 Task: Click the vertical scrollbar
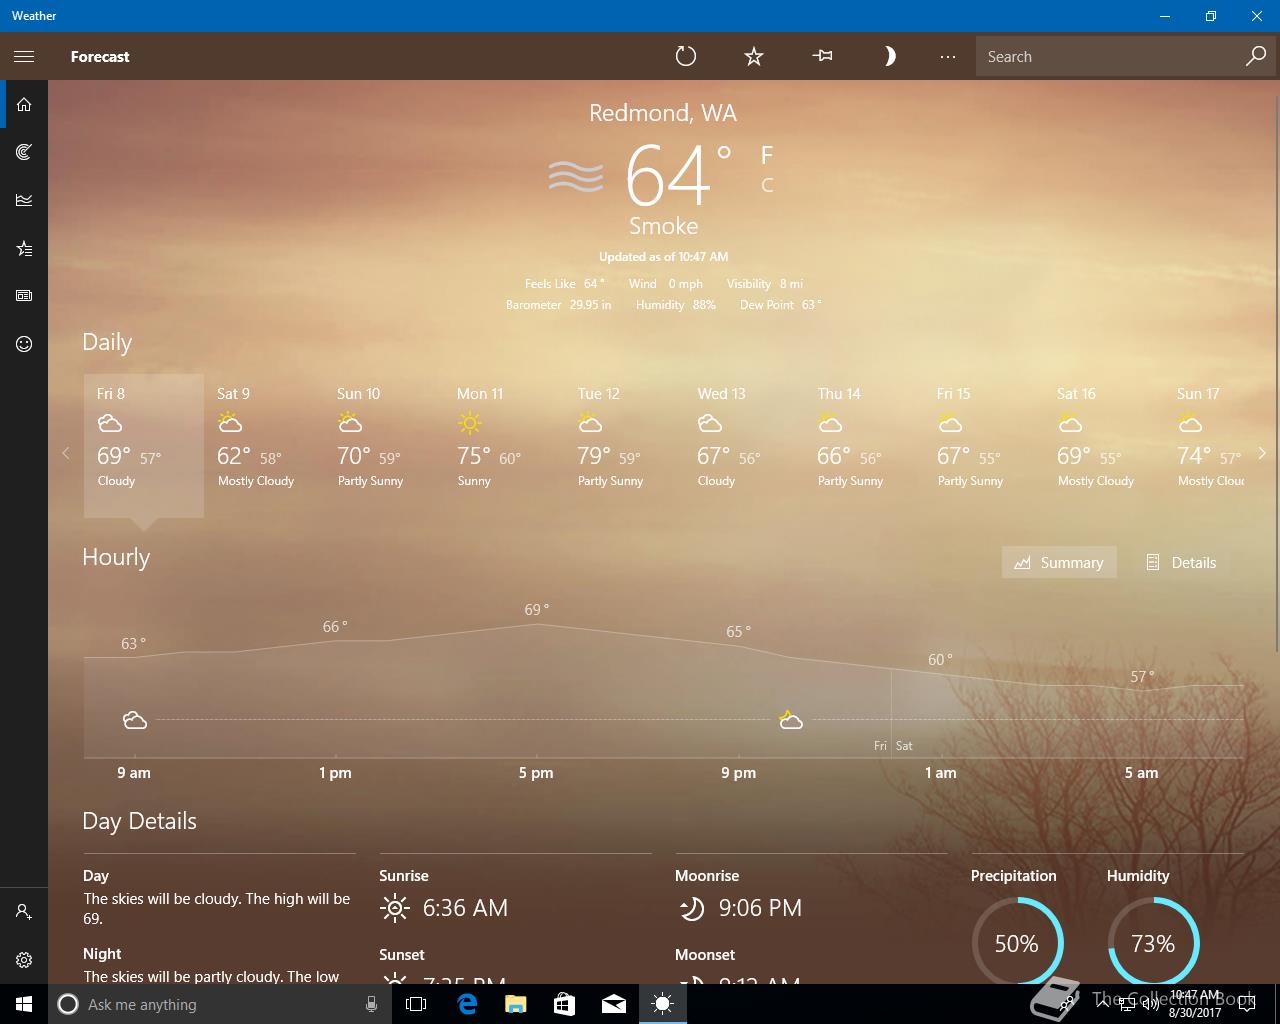(x=1276, y=375)
